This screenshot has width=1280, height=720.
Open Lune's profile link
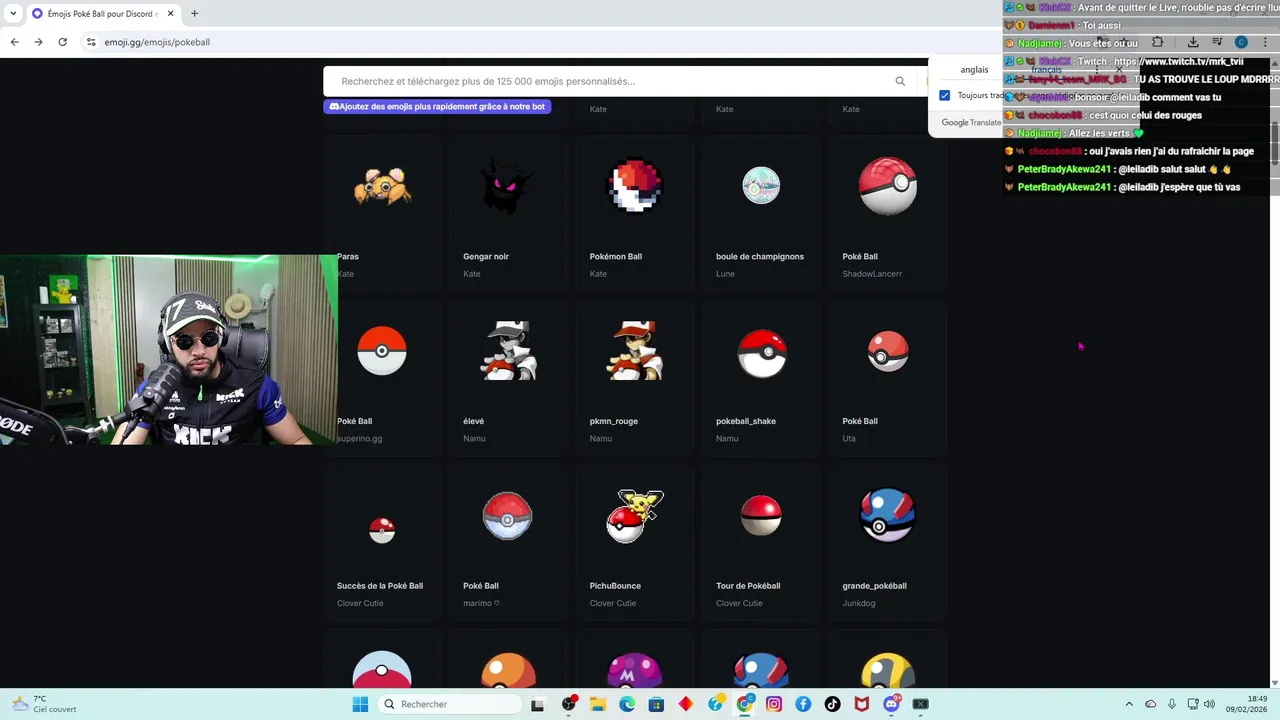coord(725,274)
